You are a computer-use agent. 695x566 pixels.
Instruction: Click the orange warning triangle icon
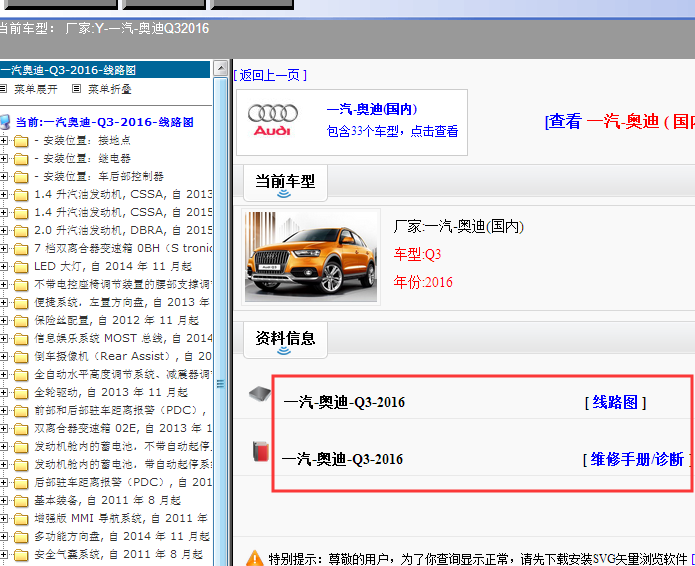click(x=254, y=558)
